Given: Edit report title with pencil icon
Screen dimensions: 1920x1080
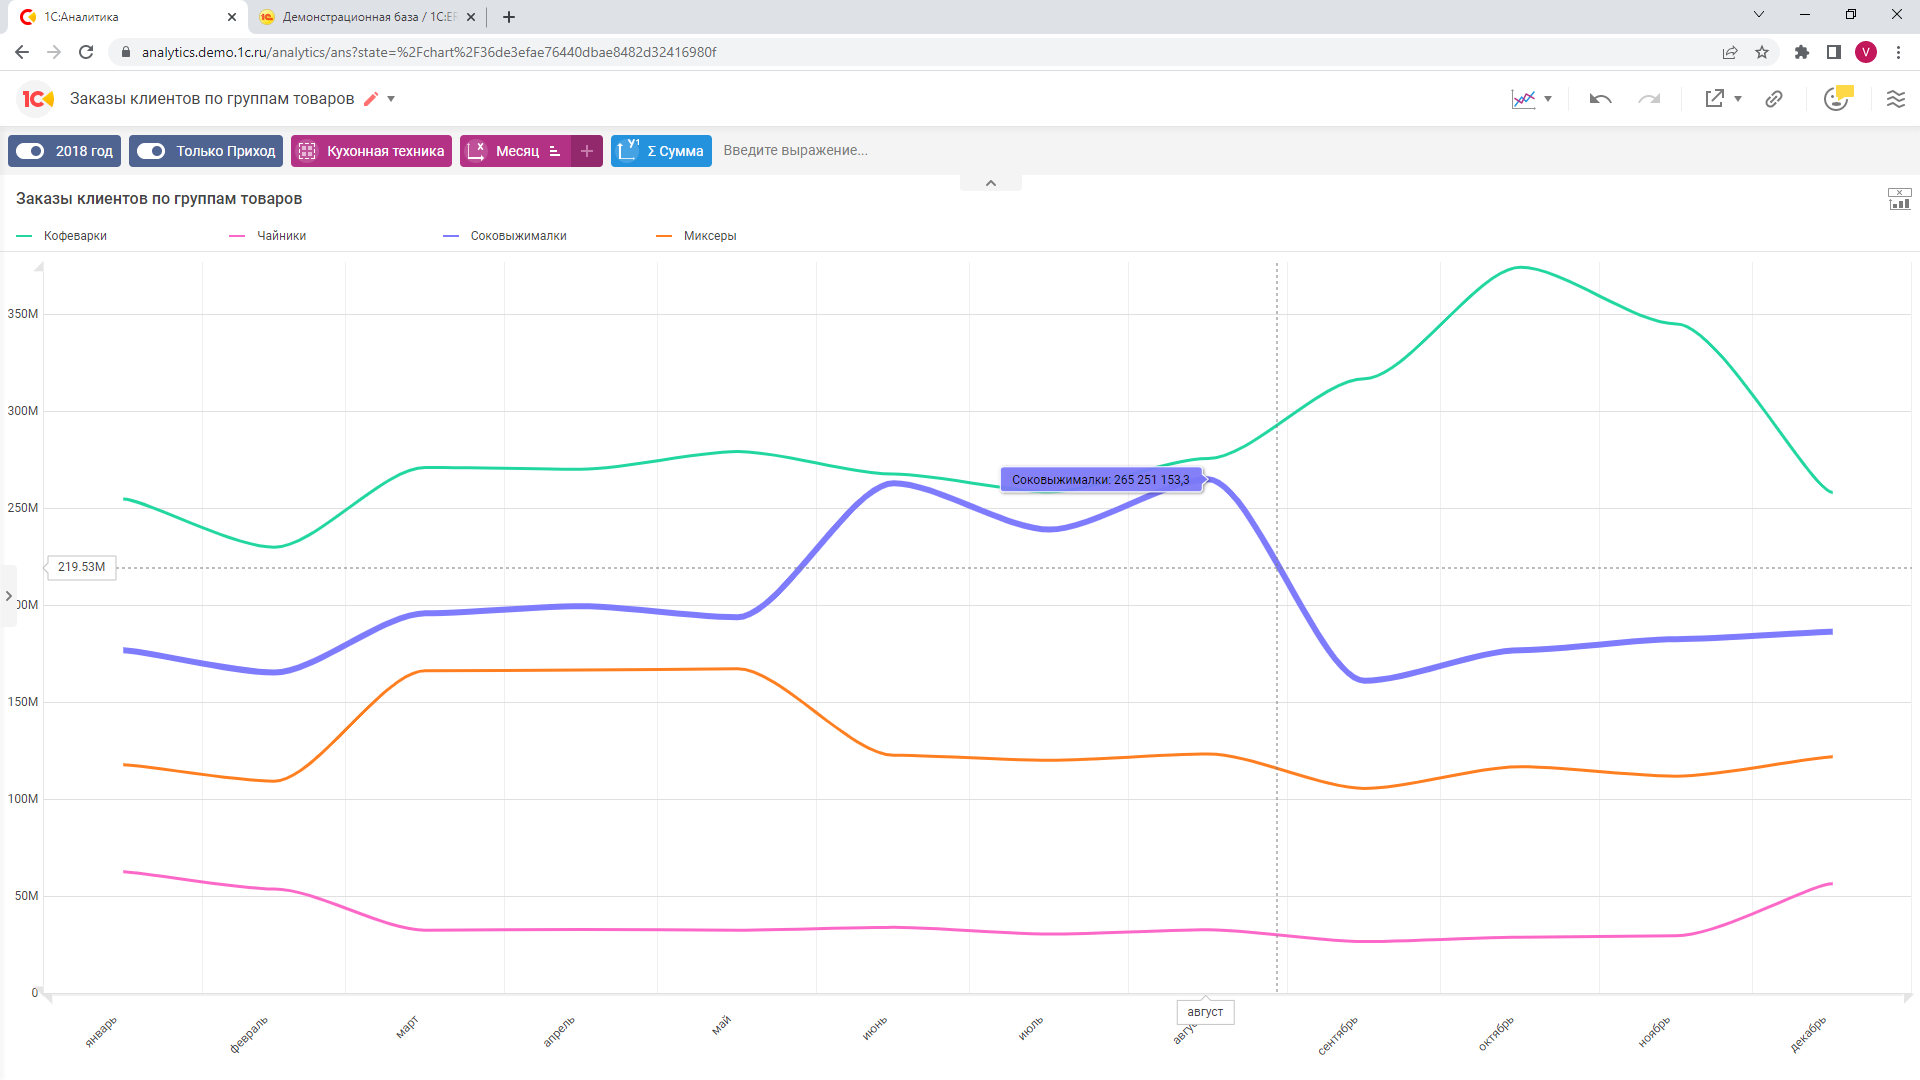Looking at the screenshot, I should 371,99.
